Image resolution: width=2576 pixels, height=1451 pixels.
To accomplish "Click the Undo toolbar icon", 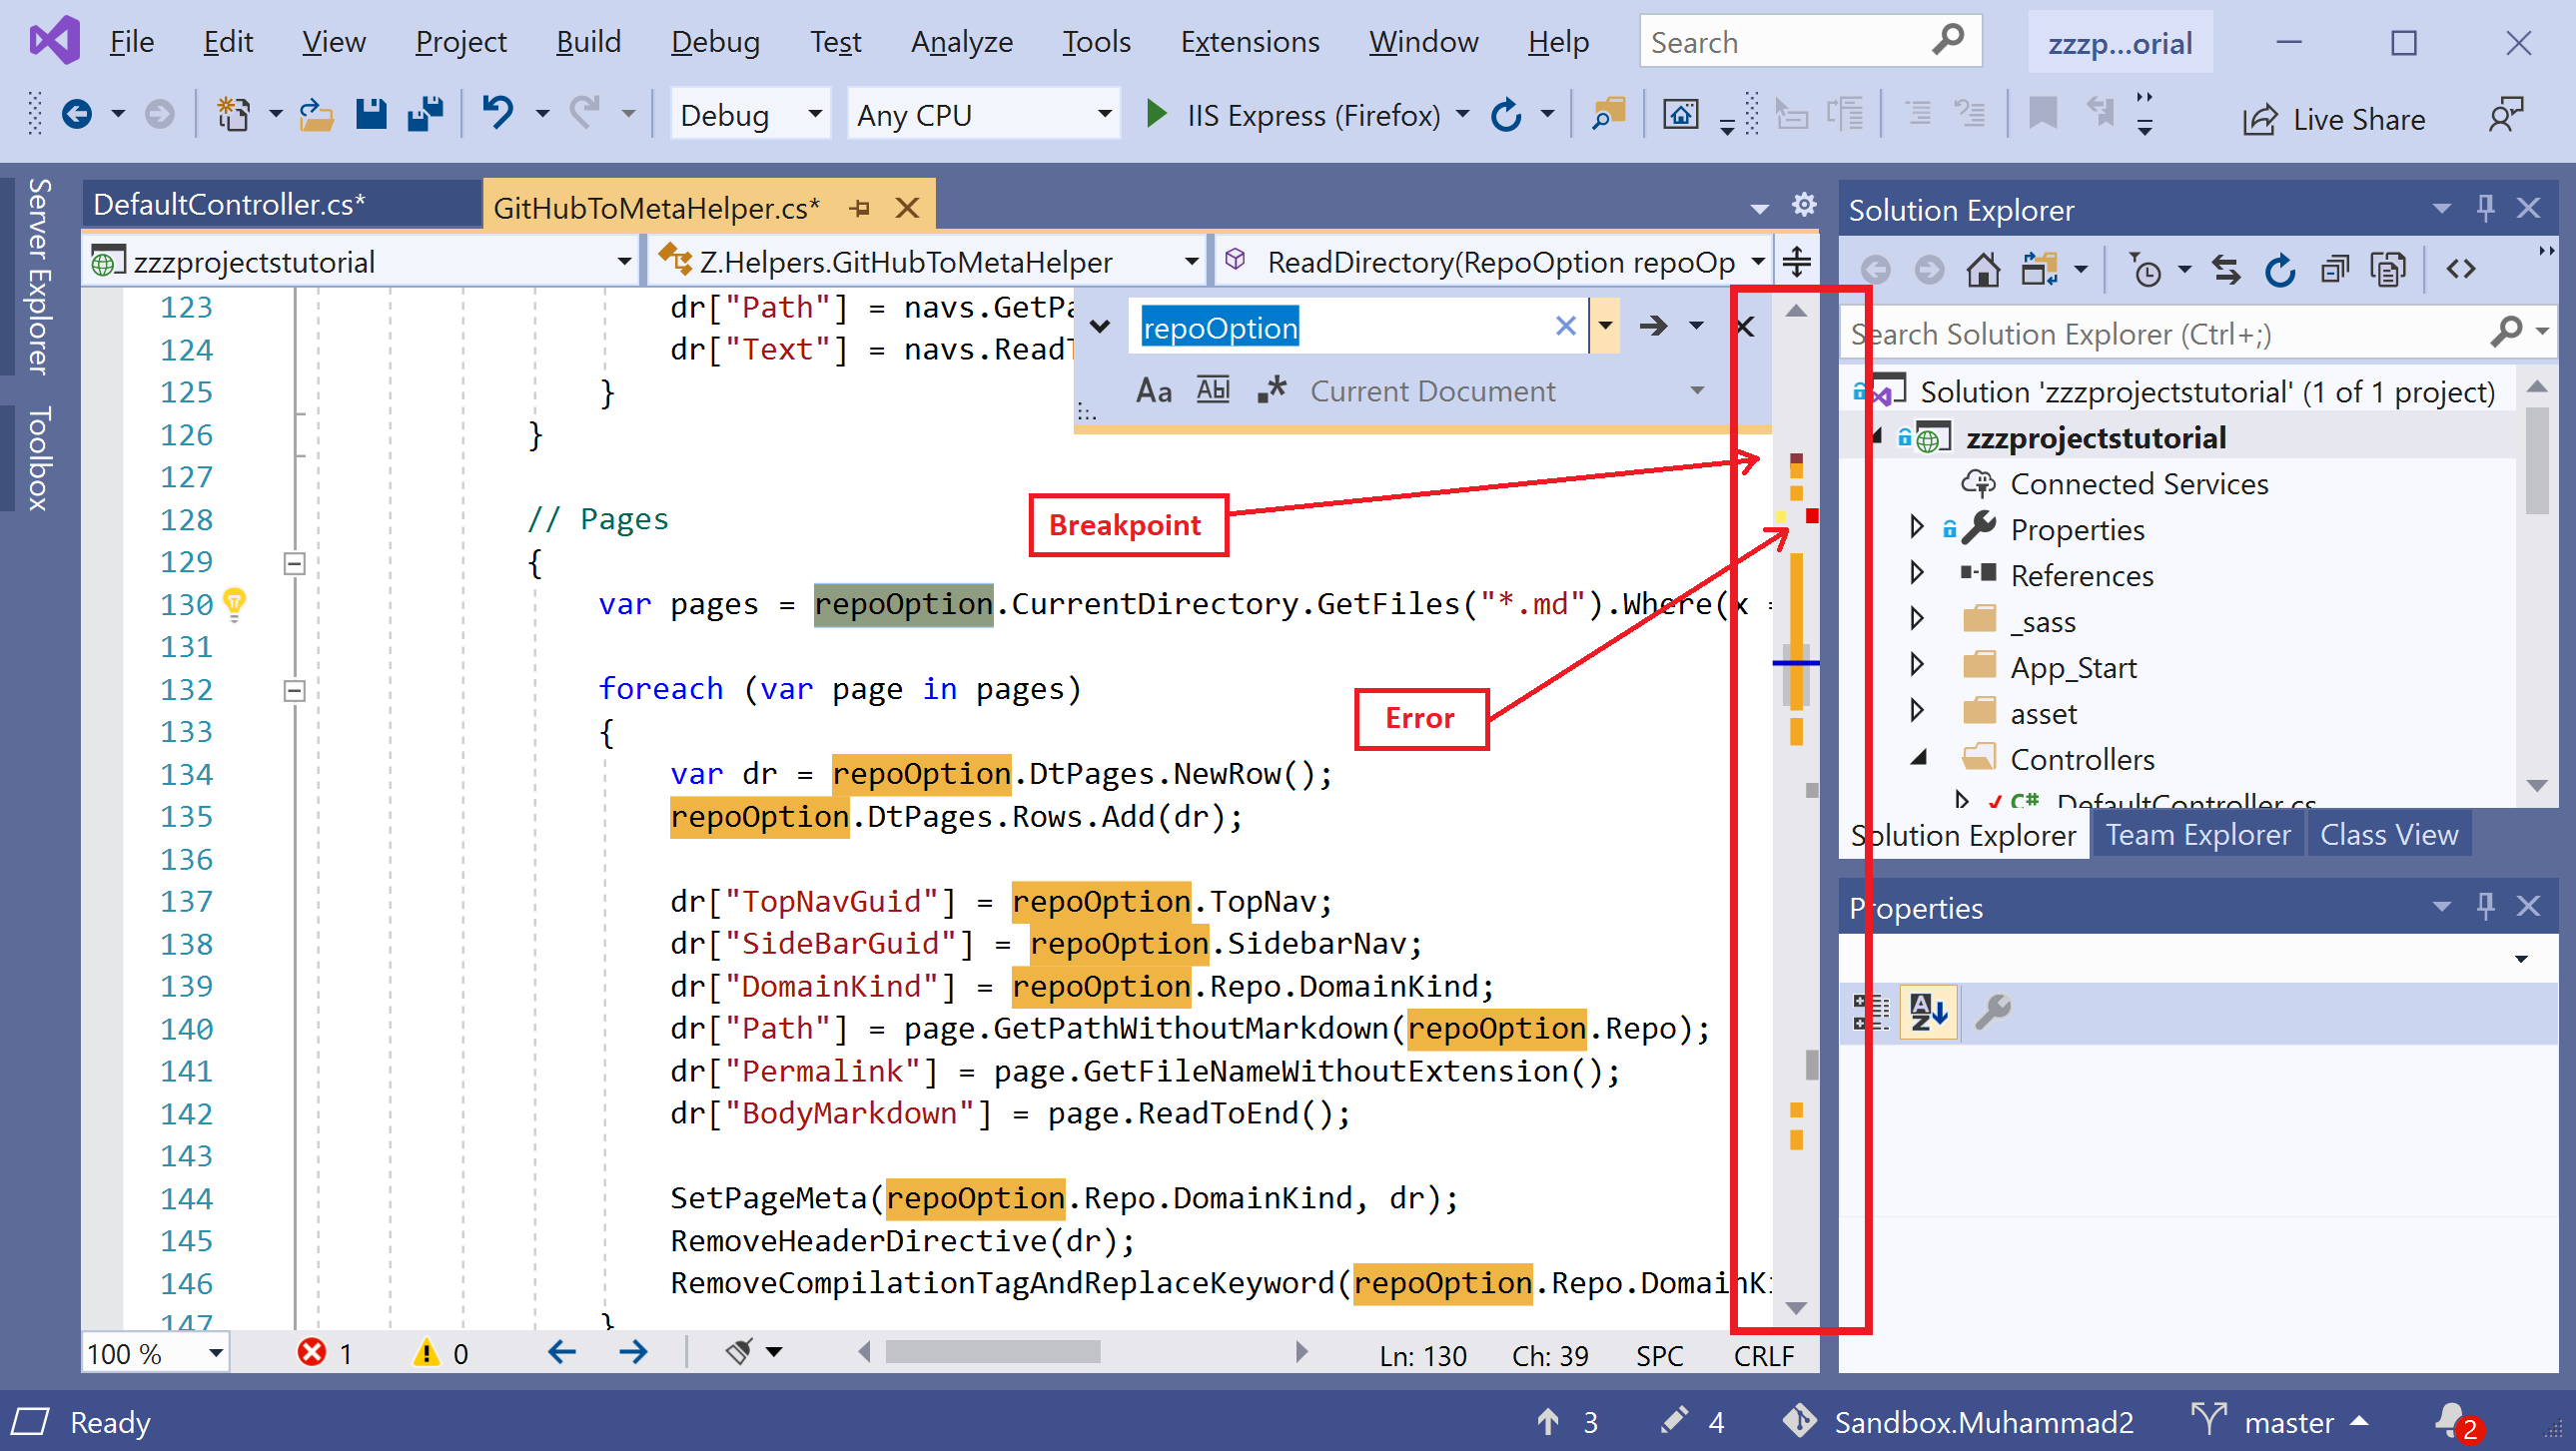I will tap(497, 114).
